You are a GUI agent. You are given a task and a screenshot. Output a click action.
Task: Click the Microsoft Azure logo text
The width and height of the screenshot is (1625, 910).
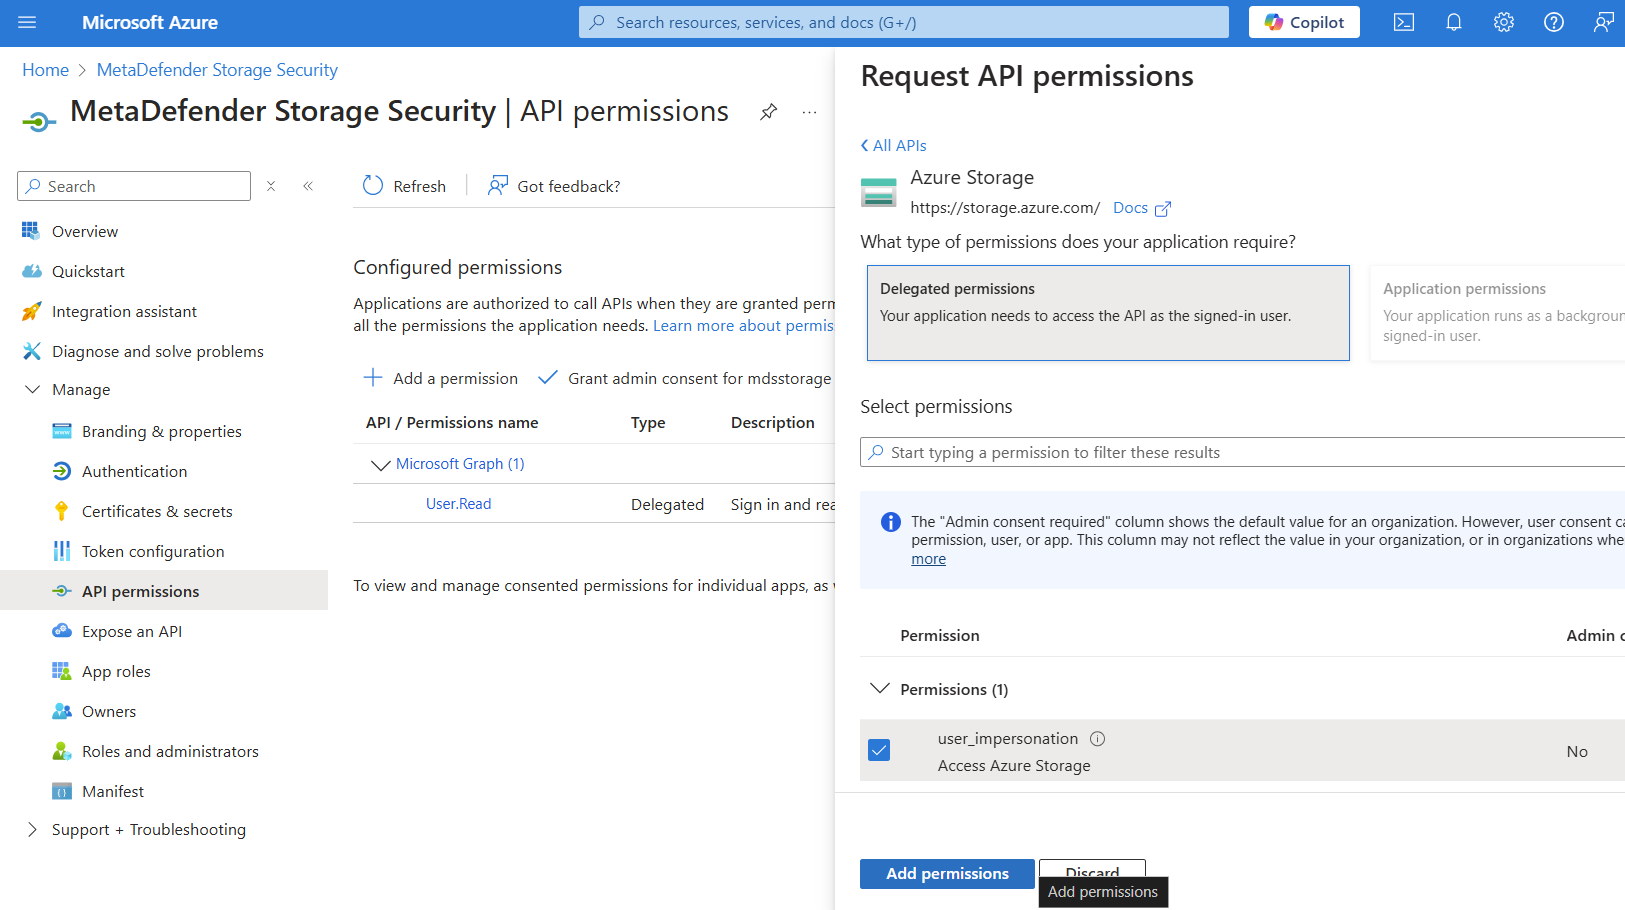pyautogui.click(x=150, y=22)
